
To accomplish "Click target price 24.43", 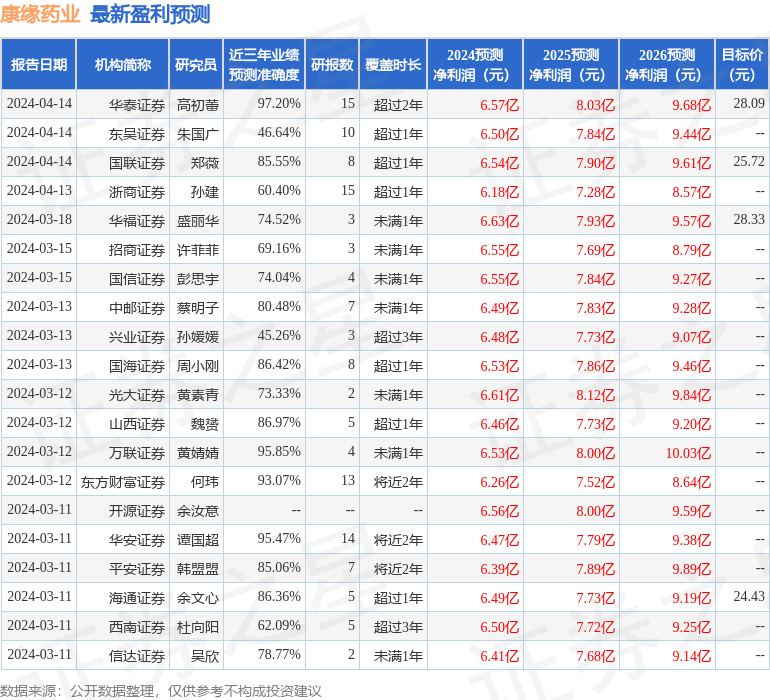I will pyautogui.click(x=749, y=596).
